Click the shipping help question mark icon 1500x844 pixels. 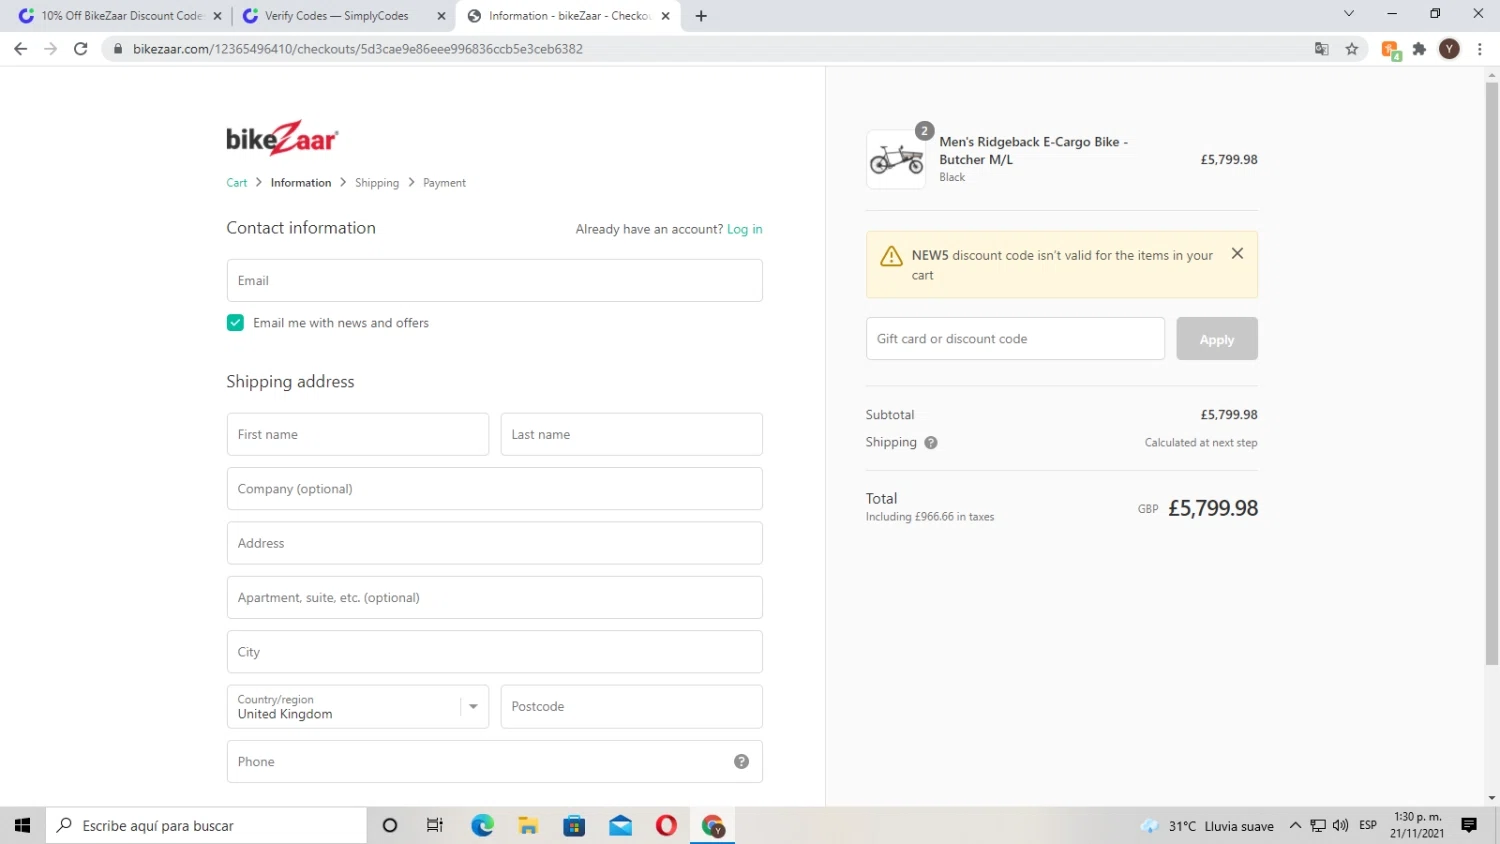click(x=931, y=443)
